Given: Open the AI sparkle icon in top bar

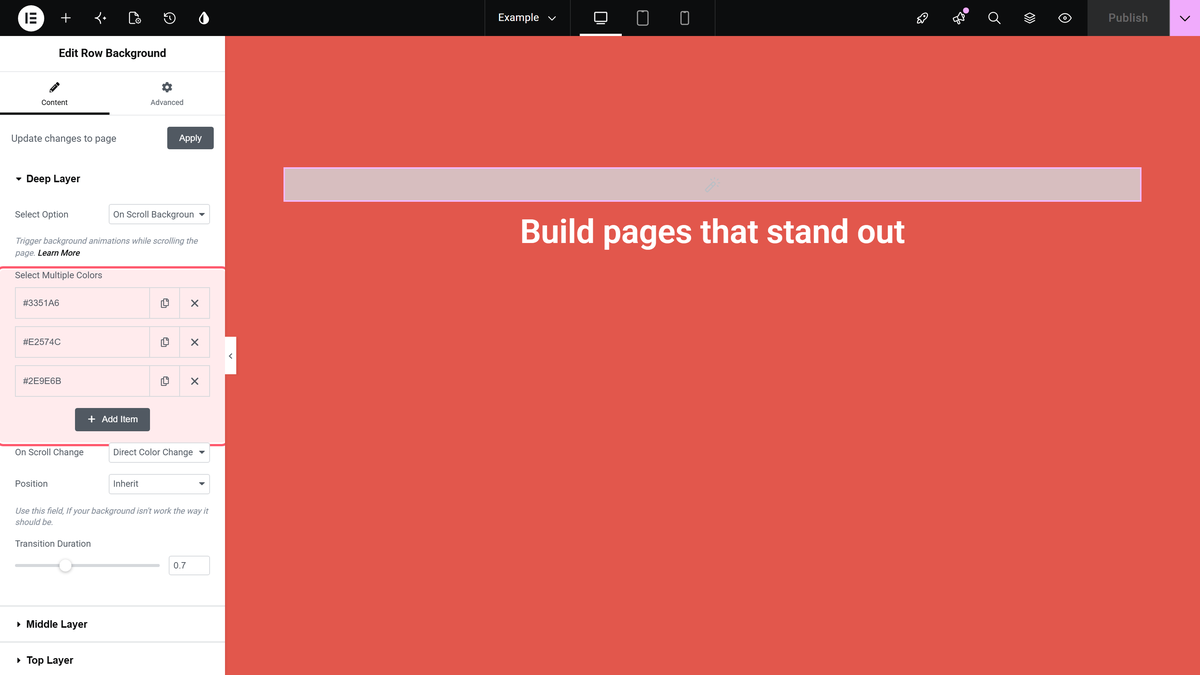Looking at the screenshot, I should pyautogui.click(x=100, y=18).
